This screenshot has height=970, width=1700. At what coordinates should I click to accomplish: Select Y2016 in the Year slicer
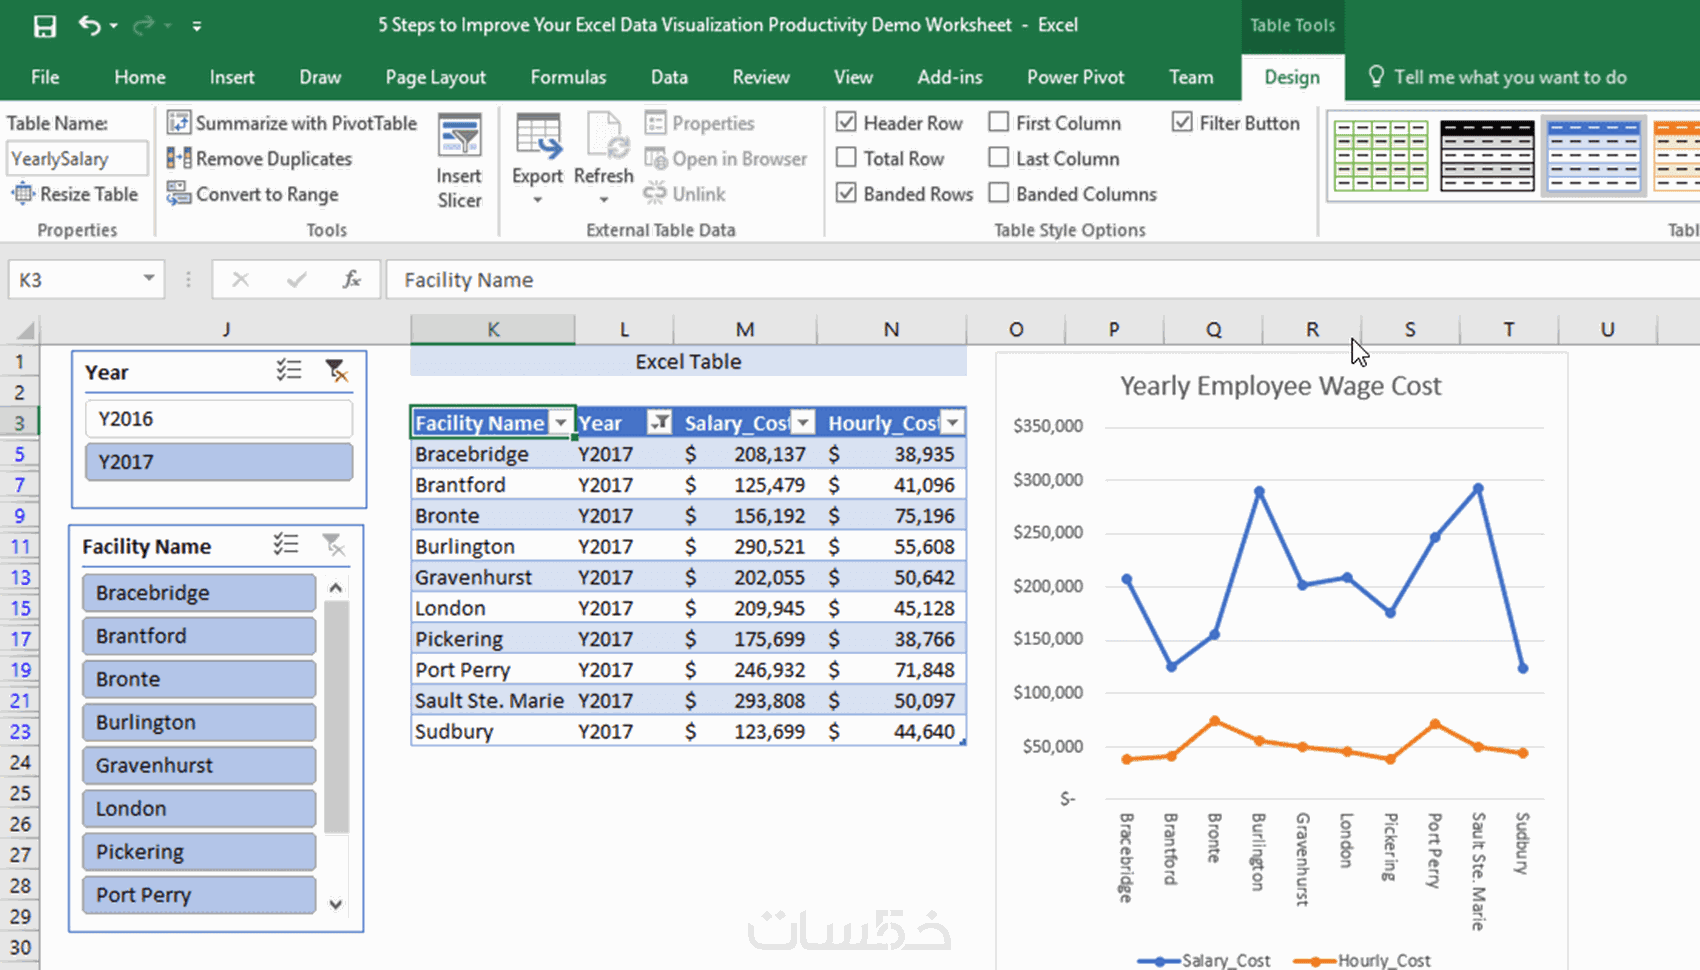point(218,419)
